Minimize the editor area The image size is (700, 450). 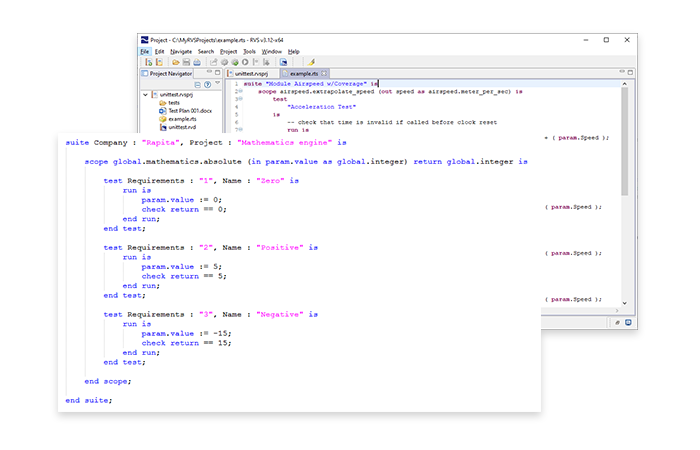pos(622,72)
